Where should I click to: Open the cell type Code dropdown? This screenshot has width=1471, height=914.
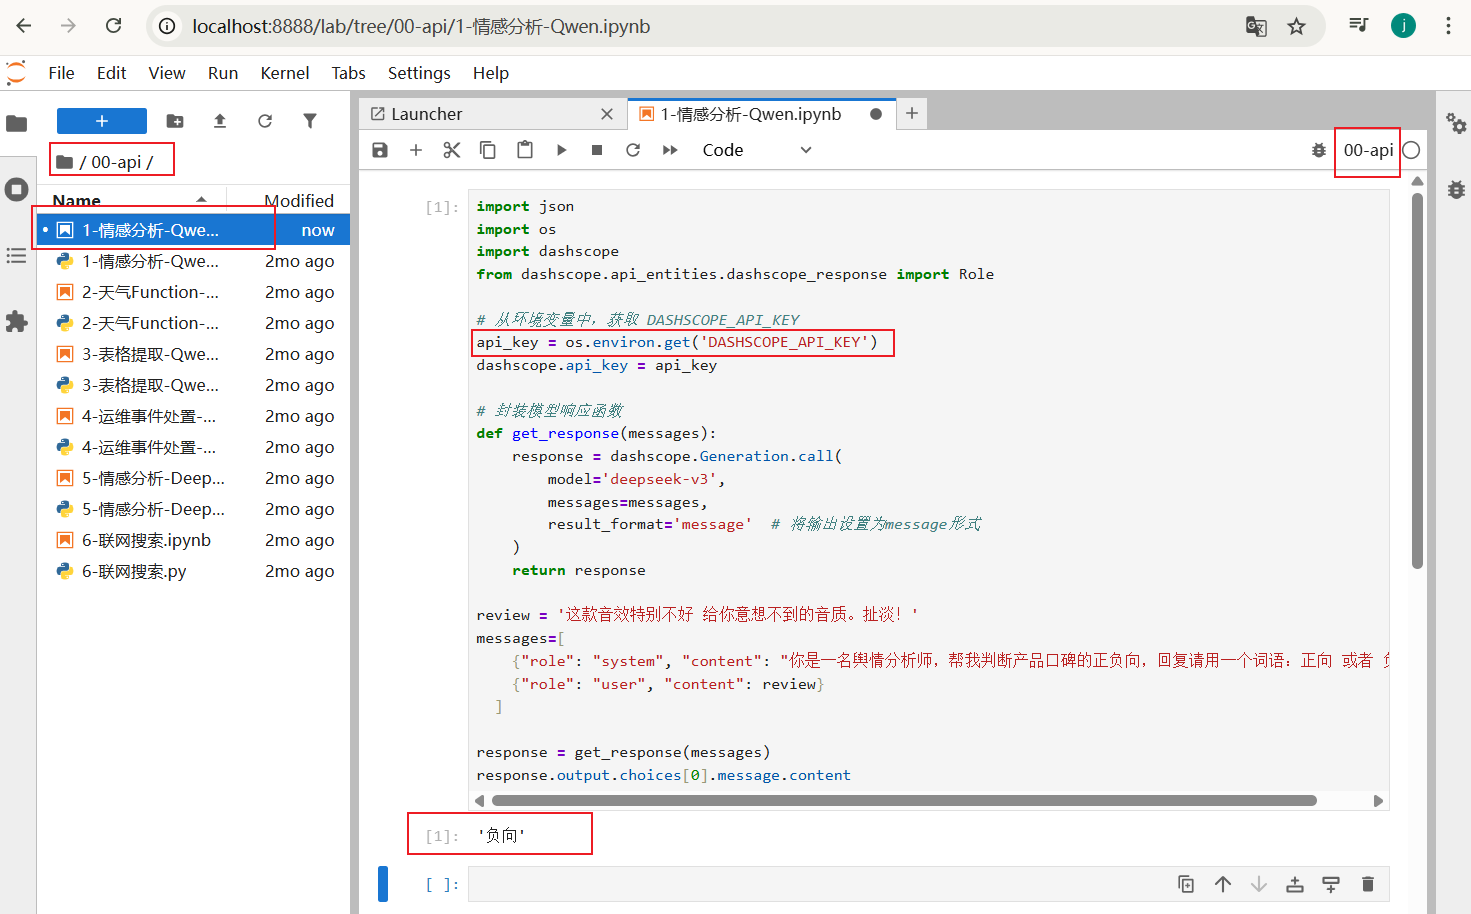pos(757,150)
